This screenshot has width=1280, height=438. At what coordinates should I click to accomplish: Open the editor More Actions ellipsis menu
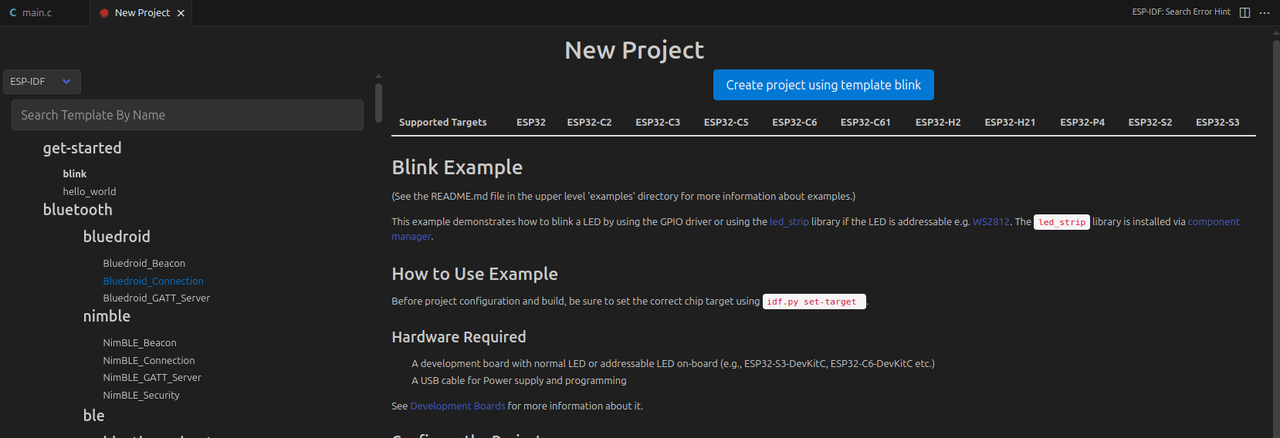tap(1265, 13)
